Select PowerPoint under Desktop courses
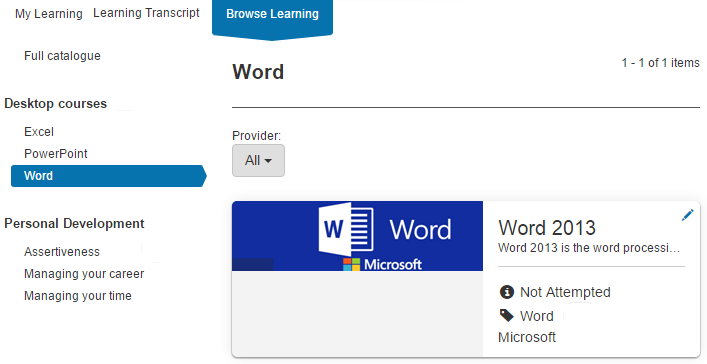Image resolution: width=707 pixels, height=364 pixels. tap(55, 153)
